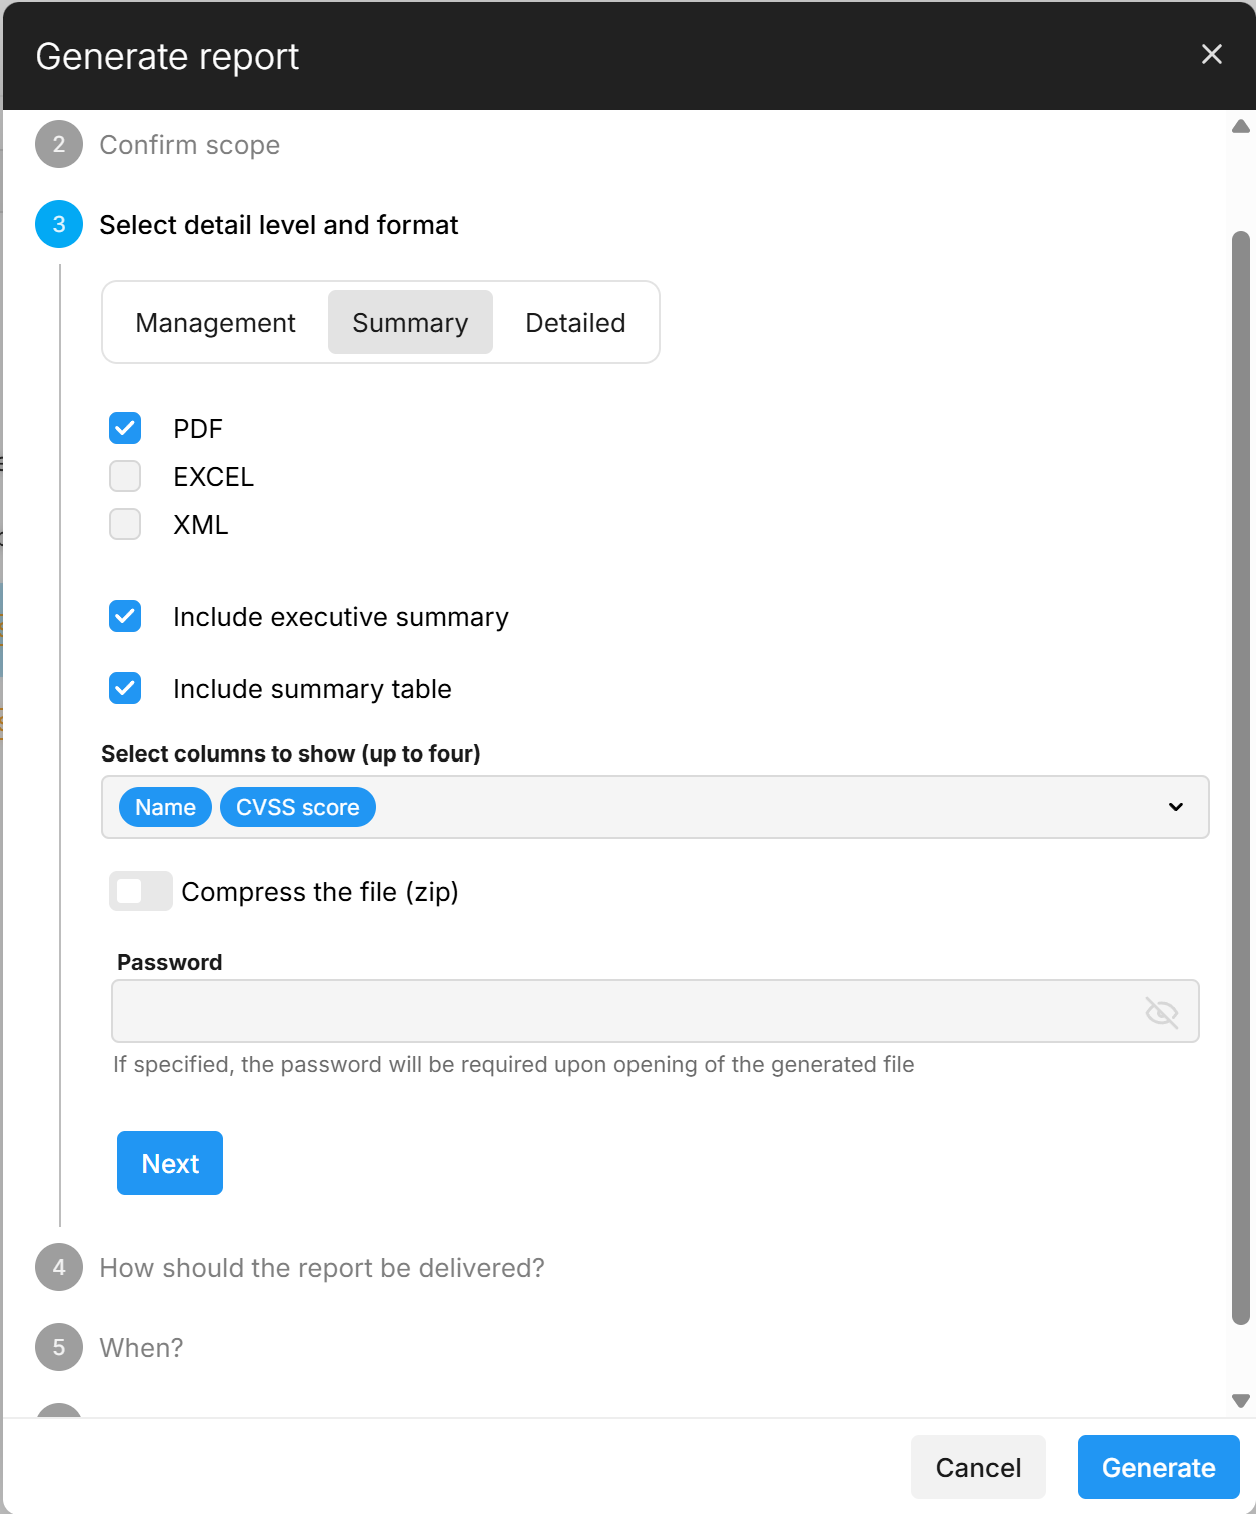This screenshot has height=1514, width=1256.
Task: Click the step 4 number icon
Action: pyautogui.click(x=59, y=1268)
